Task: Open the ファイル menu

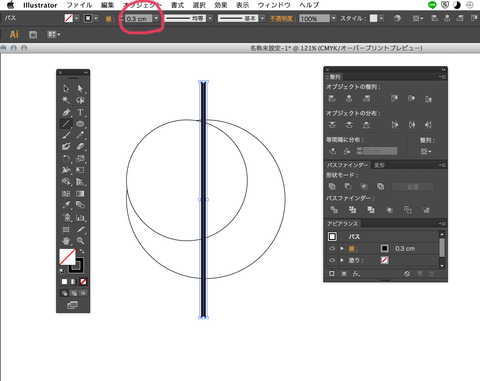Action: click(x=79, y=5)
